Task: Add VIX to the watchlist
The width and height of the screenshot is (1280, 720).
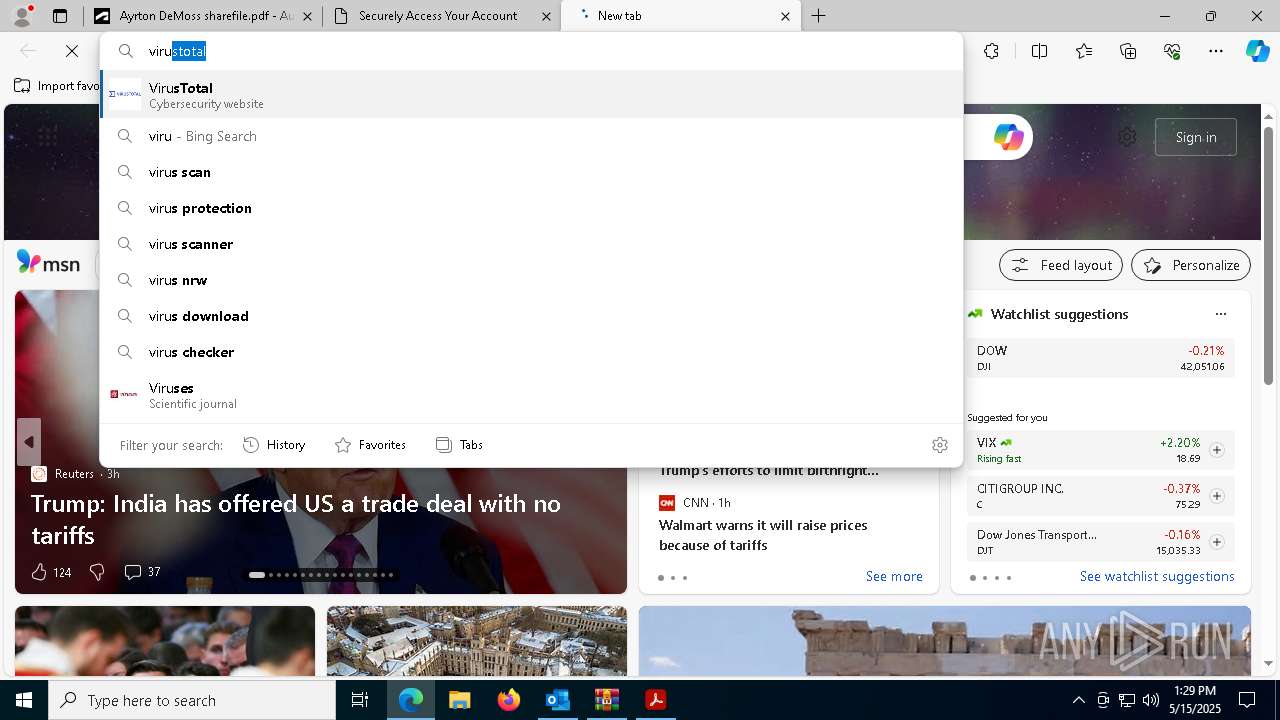Action: (x=1216, y=450)
